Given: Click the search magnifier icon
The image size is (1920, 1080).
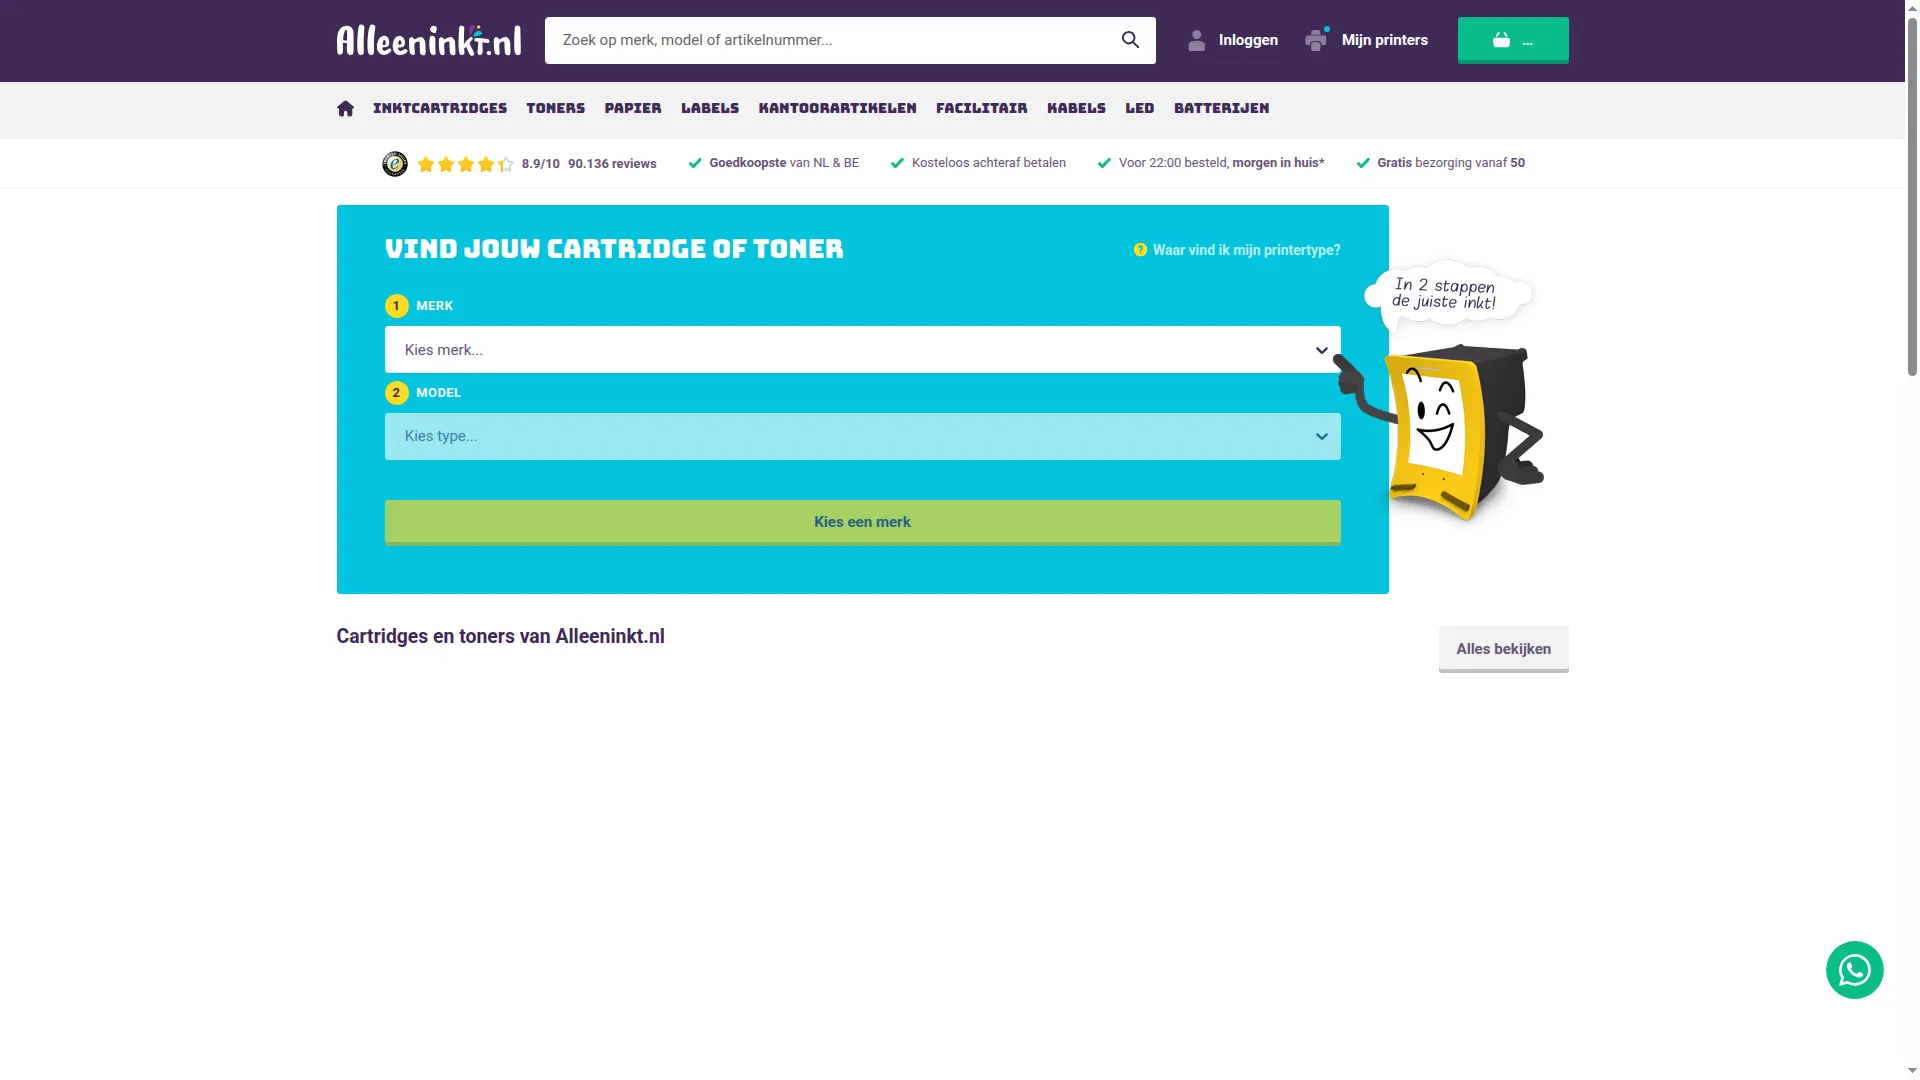Looking at the screenshot, I should [x=1130, y=40].
